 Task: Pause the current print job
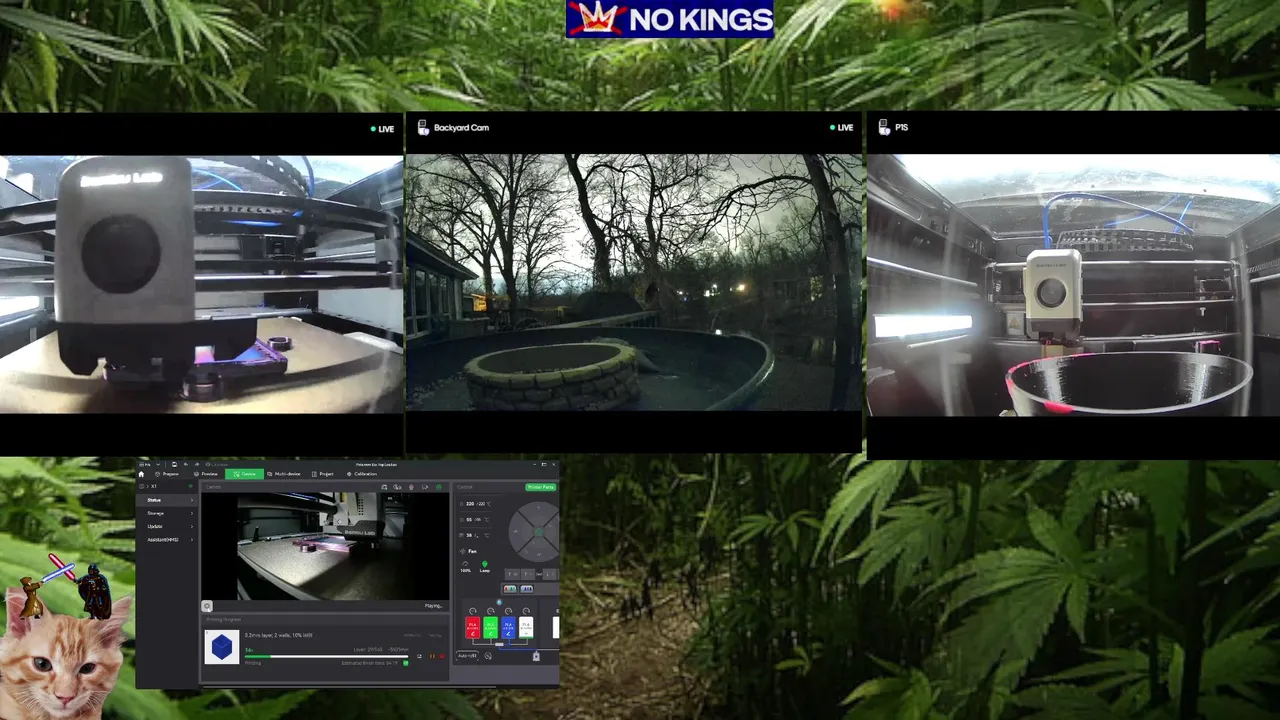(x=432, y=656)
